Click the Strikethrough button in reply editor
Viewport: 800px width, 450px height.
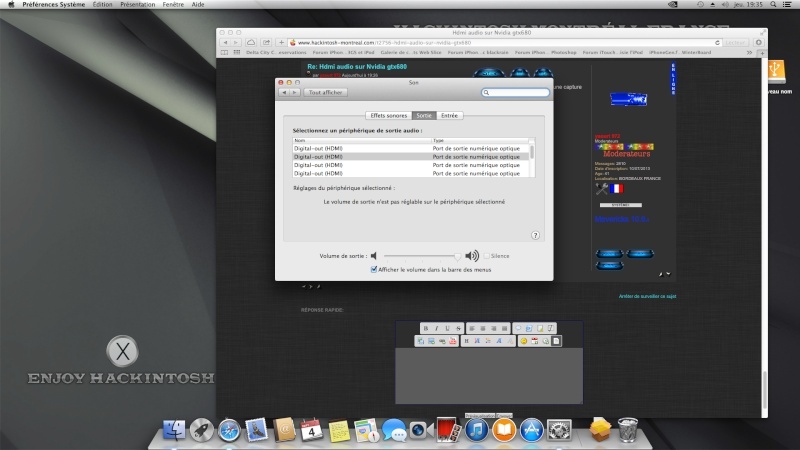tap(458, 328)
